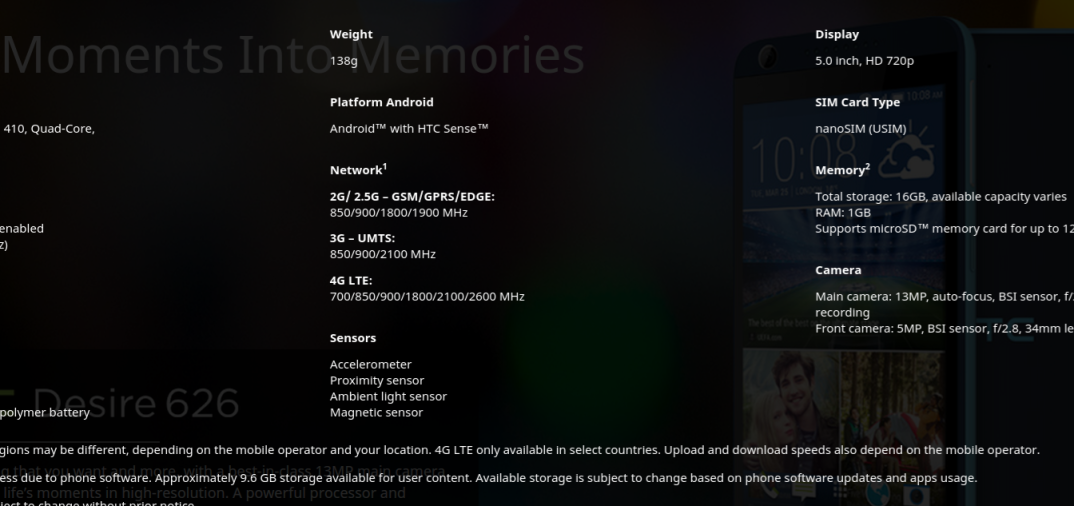The height and width of the screenshot is (506, 1074).
Task: Click the Accelerometer entry
Action: tap(371, 364)
